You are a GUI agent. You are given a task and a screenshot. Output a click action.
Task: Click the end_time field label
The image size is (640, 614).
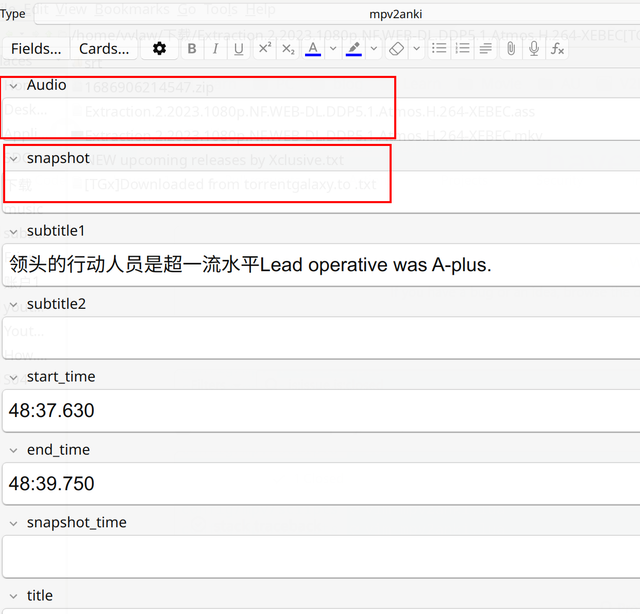point(58,450)
